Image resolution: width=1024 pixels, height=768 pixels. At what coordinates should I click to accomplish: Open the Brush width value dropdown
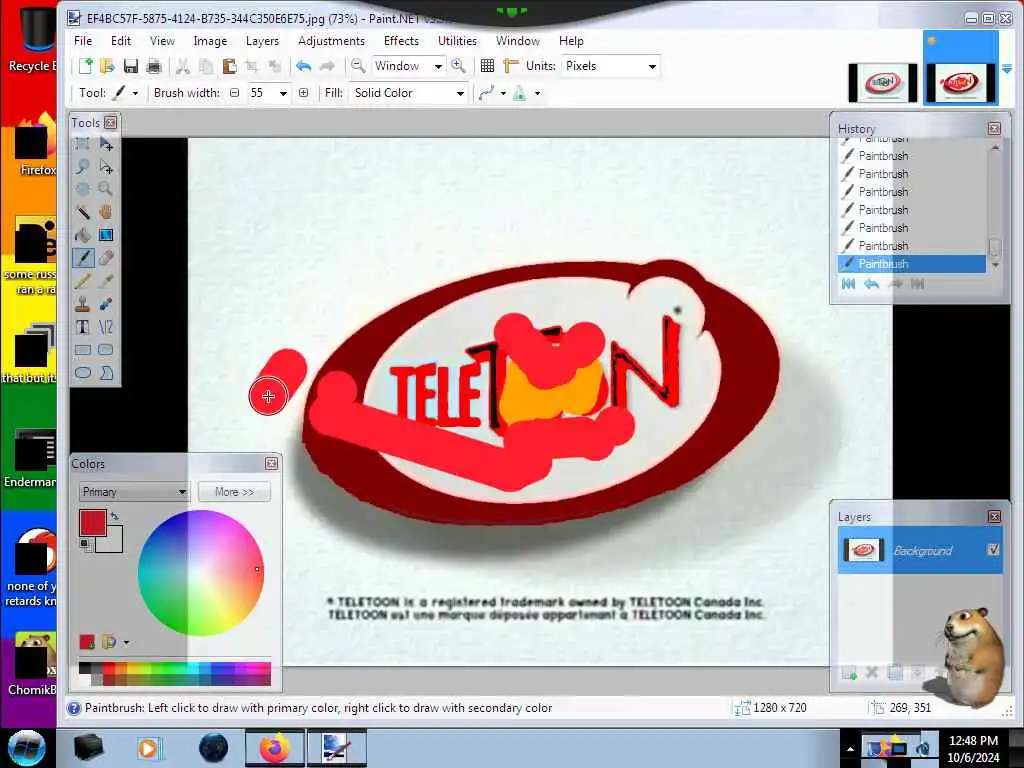(x=283, y=93)
